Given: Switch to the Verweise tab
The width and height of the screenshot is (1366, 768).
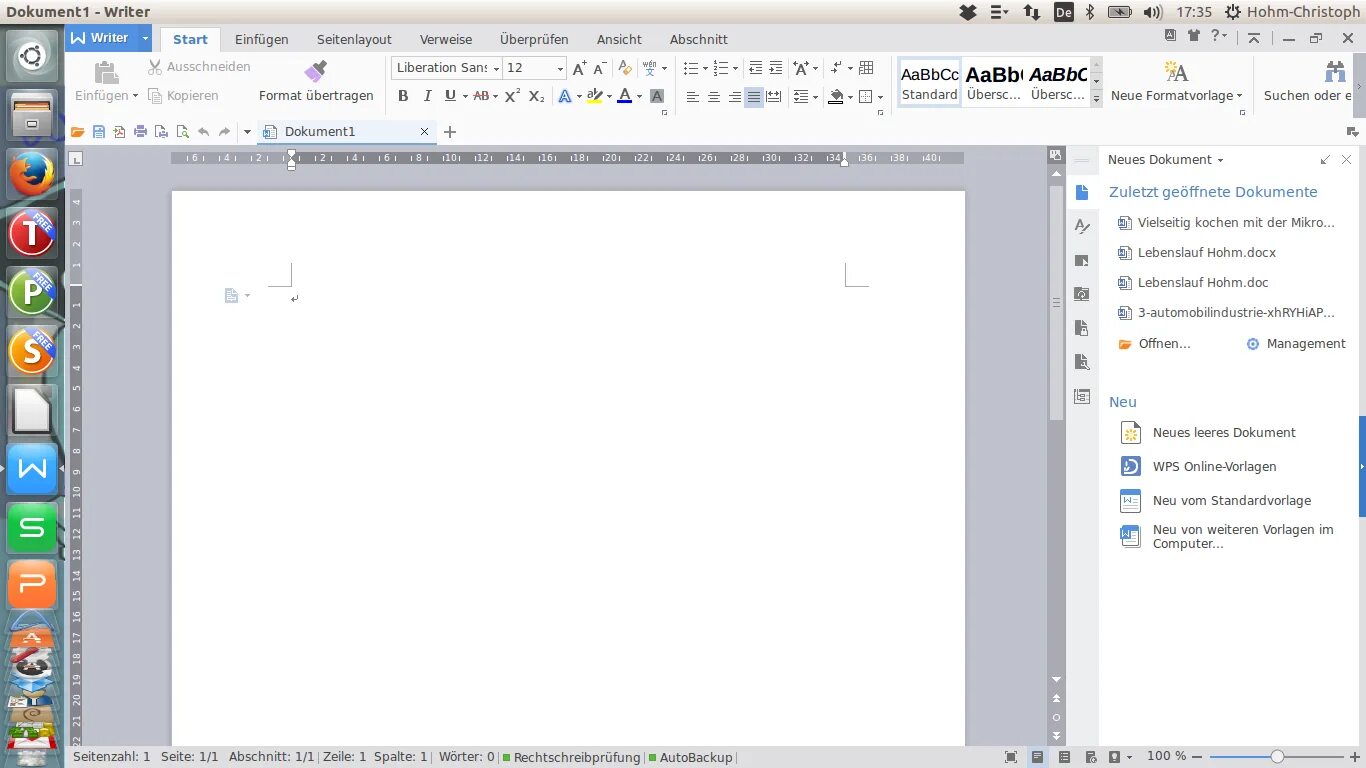Looking at the screenshot, I should pyautogui.click(x=446, y=39).
